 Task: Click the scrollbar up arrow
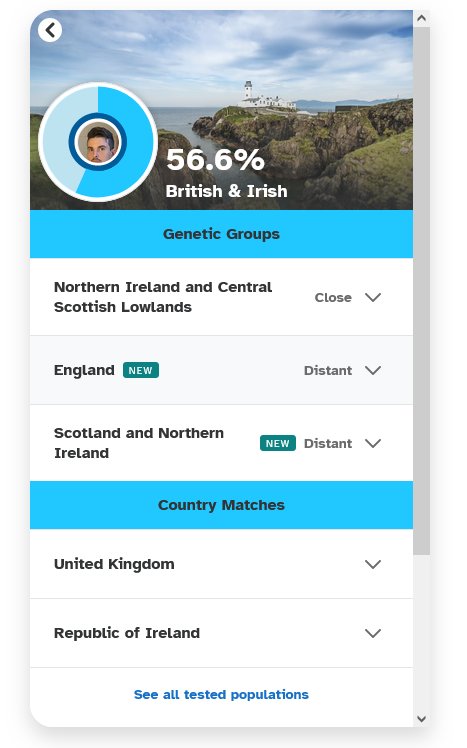tap(421, 18)
